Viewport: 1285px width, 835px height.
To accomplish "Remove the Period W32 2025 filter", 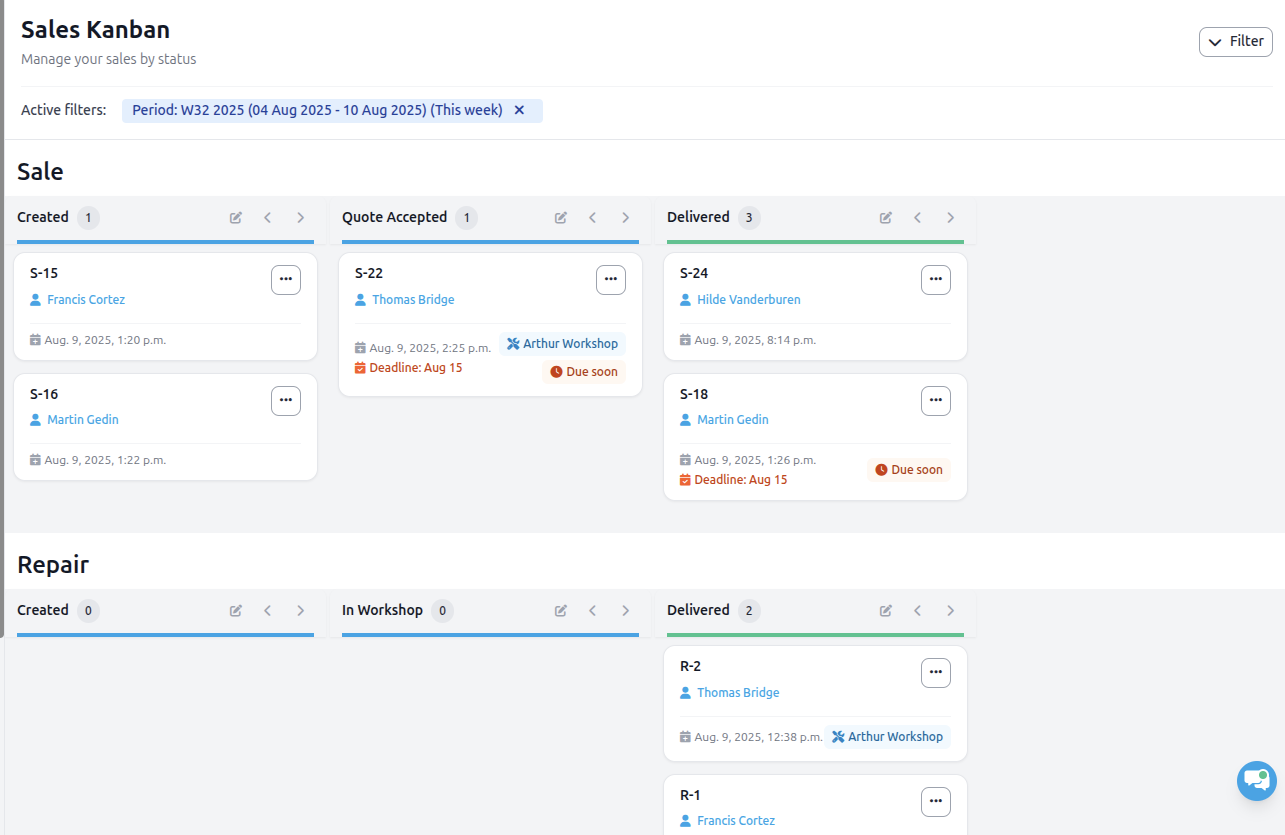I will pos(519,110).
